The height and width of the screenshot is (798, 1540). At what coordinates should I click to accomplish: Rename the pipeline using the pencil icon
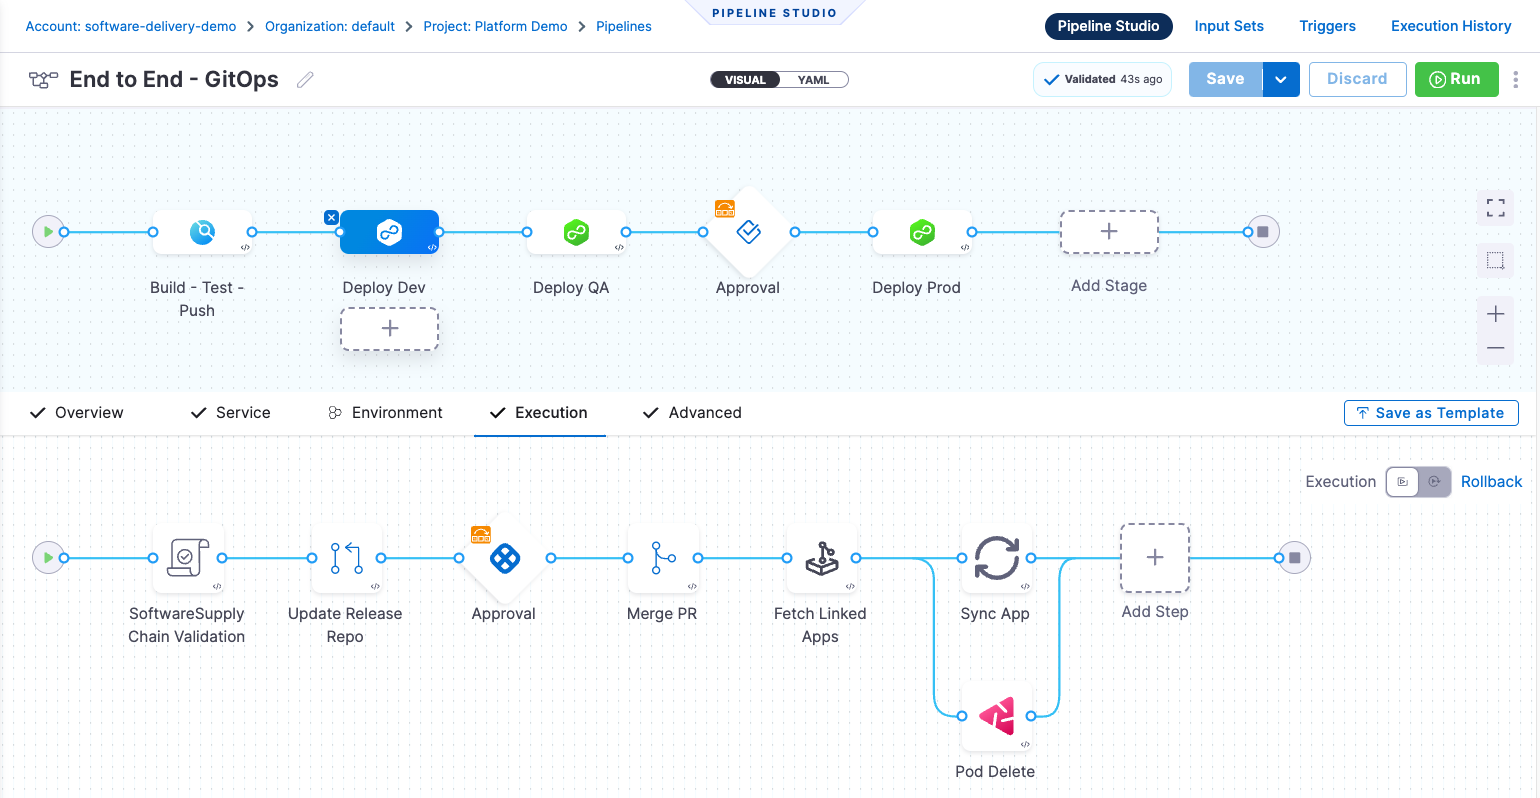[x=306, y=79]
